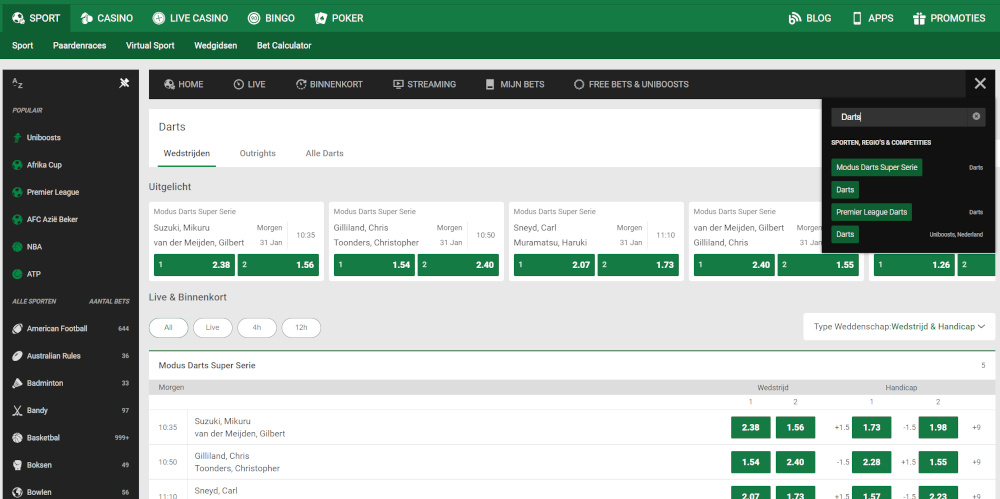Clear the search field with x icon
The height and width of the screenshot is (499, 1000).
pos(976,117)
